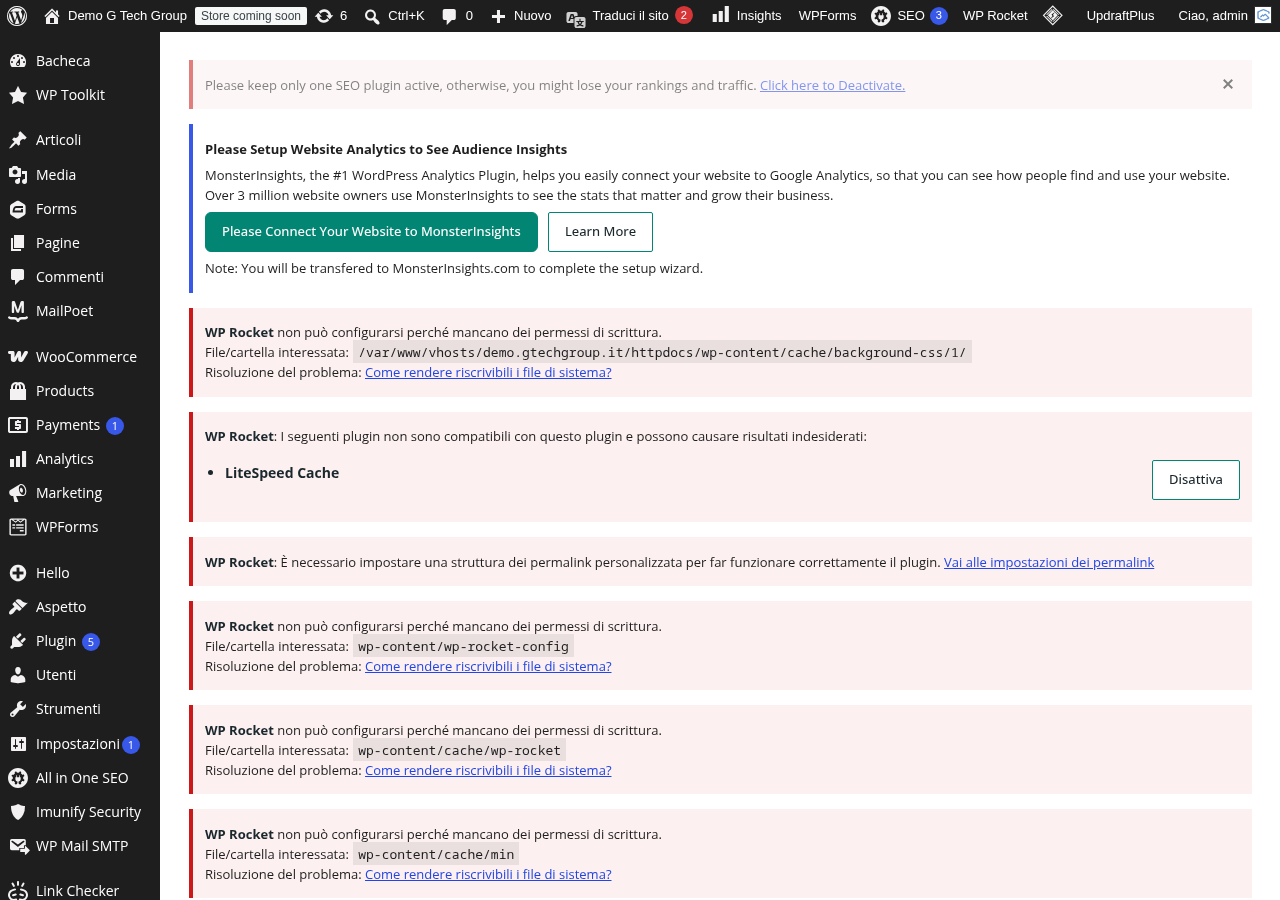Click the Learn More button
The height and width of the screenshot is (900, 1280).
[x=600, y=232]
